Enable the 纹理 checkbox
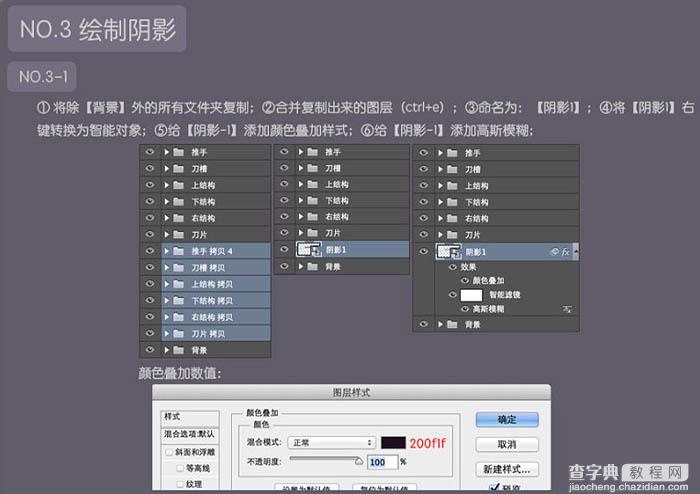 (x=180, y=484)
